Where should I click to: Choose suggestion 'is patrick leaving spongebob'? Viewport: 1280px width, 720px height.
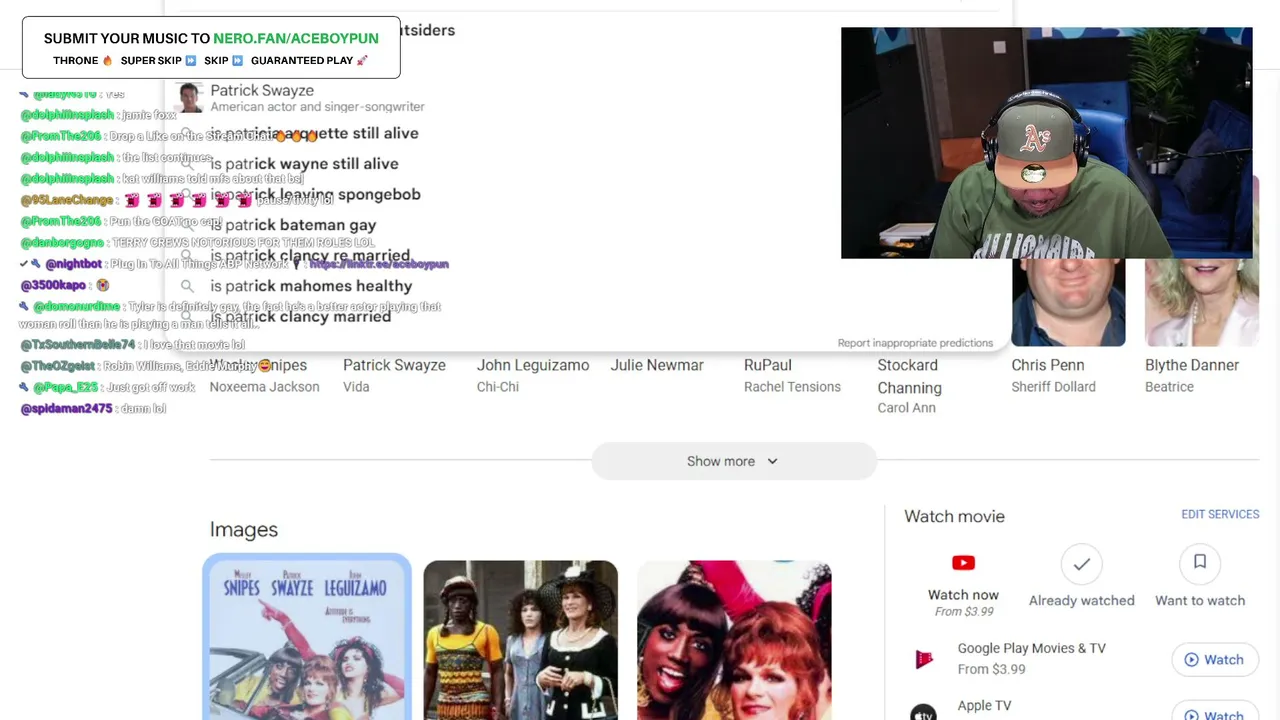point(315,194)
